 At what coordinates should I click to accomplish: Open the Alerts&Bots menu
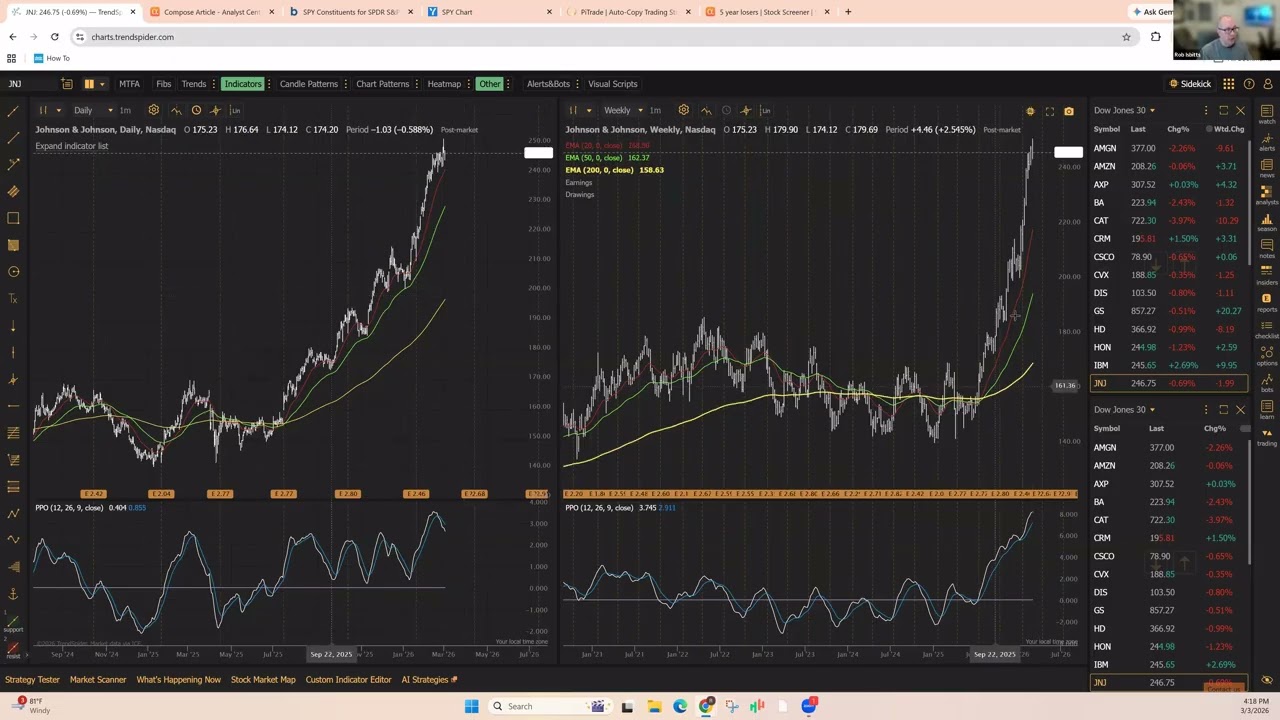pos(548,84)
